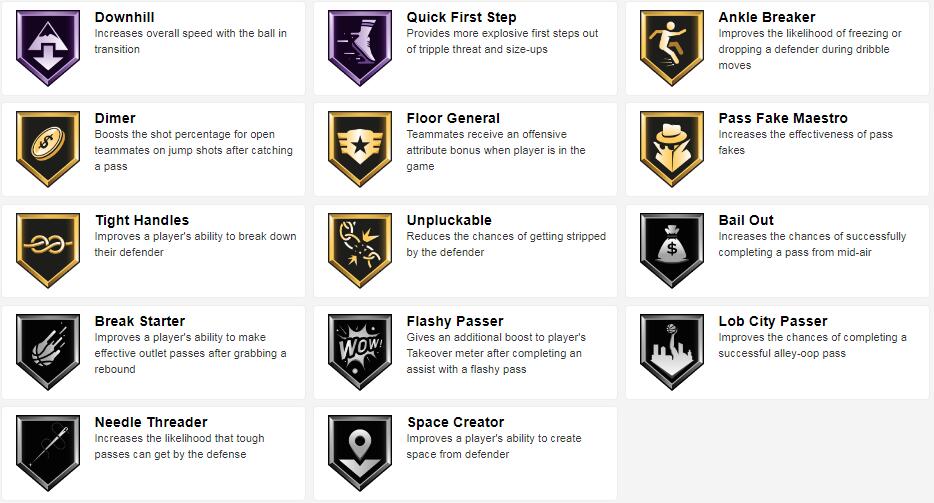Click the Floor General star badge

pyautogui.click(x=360, y=149)
